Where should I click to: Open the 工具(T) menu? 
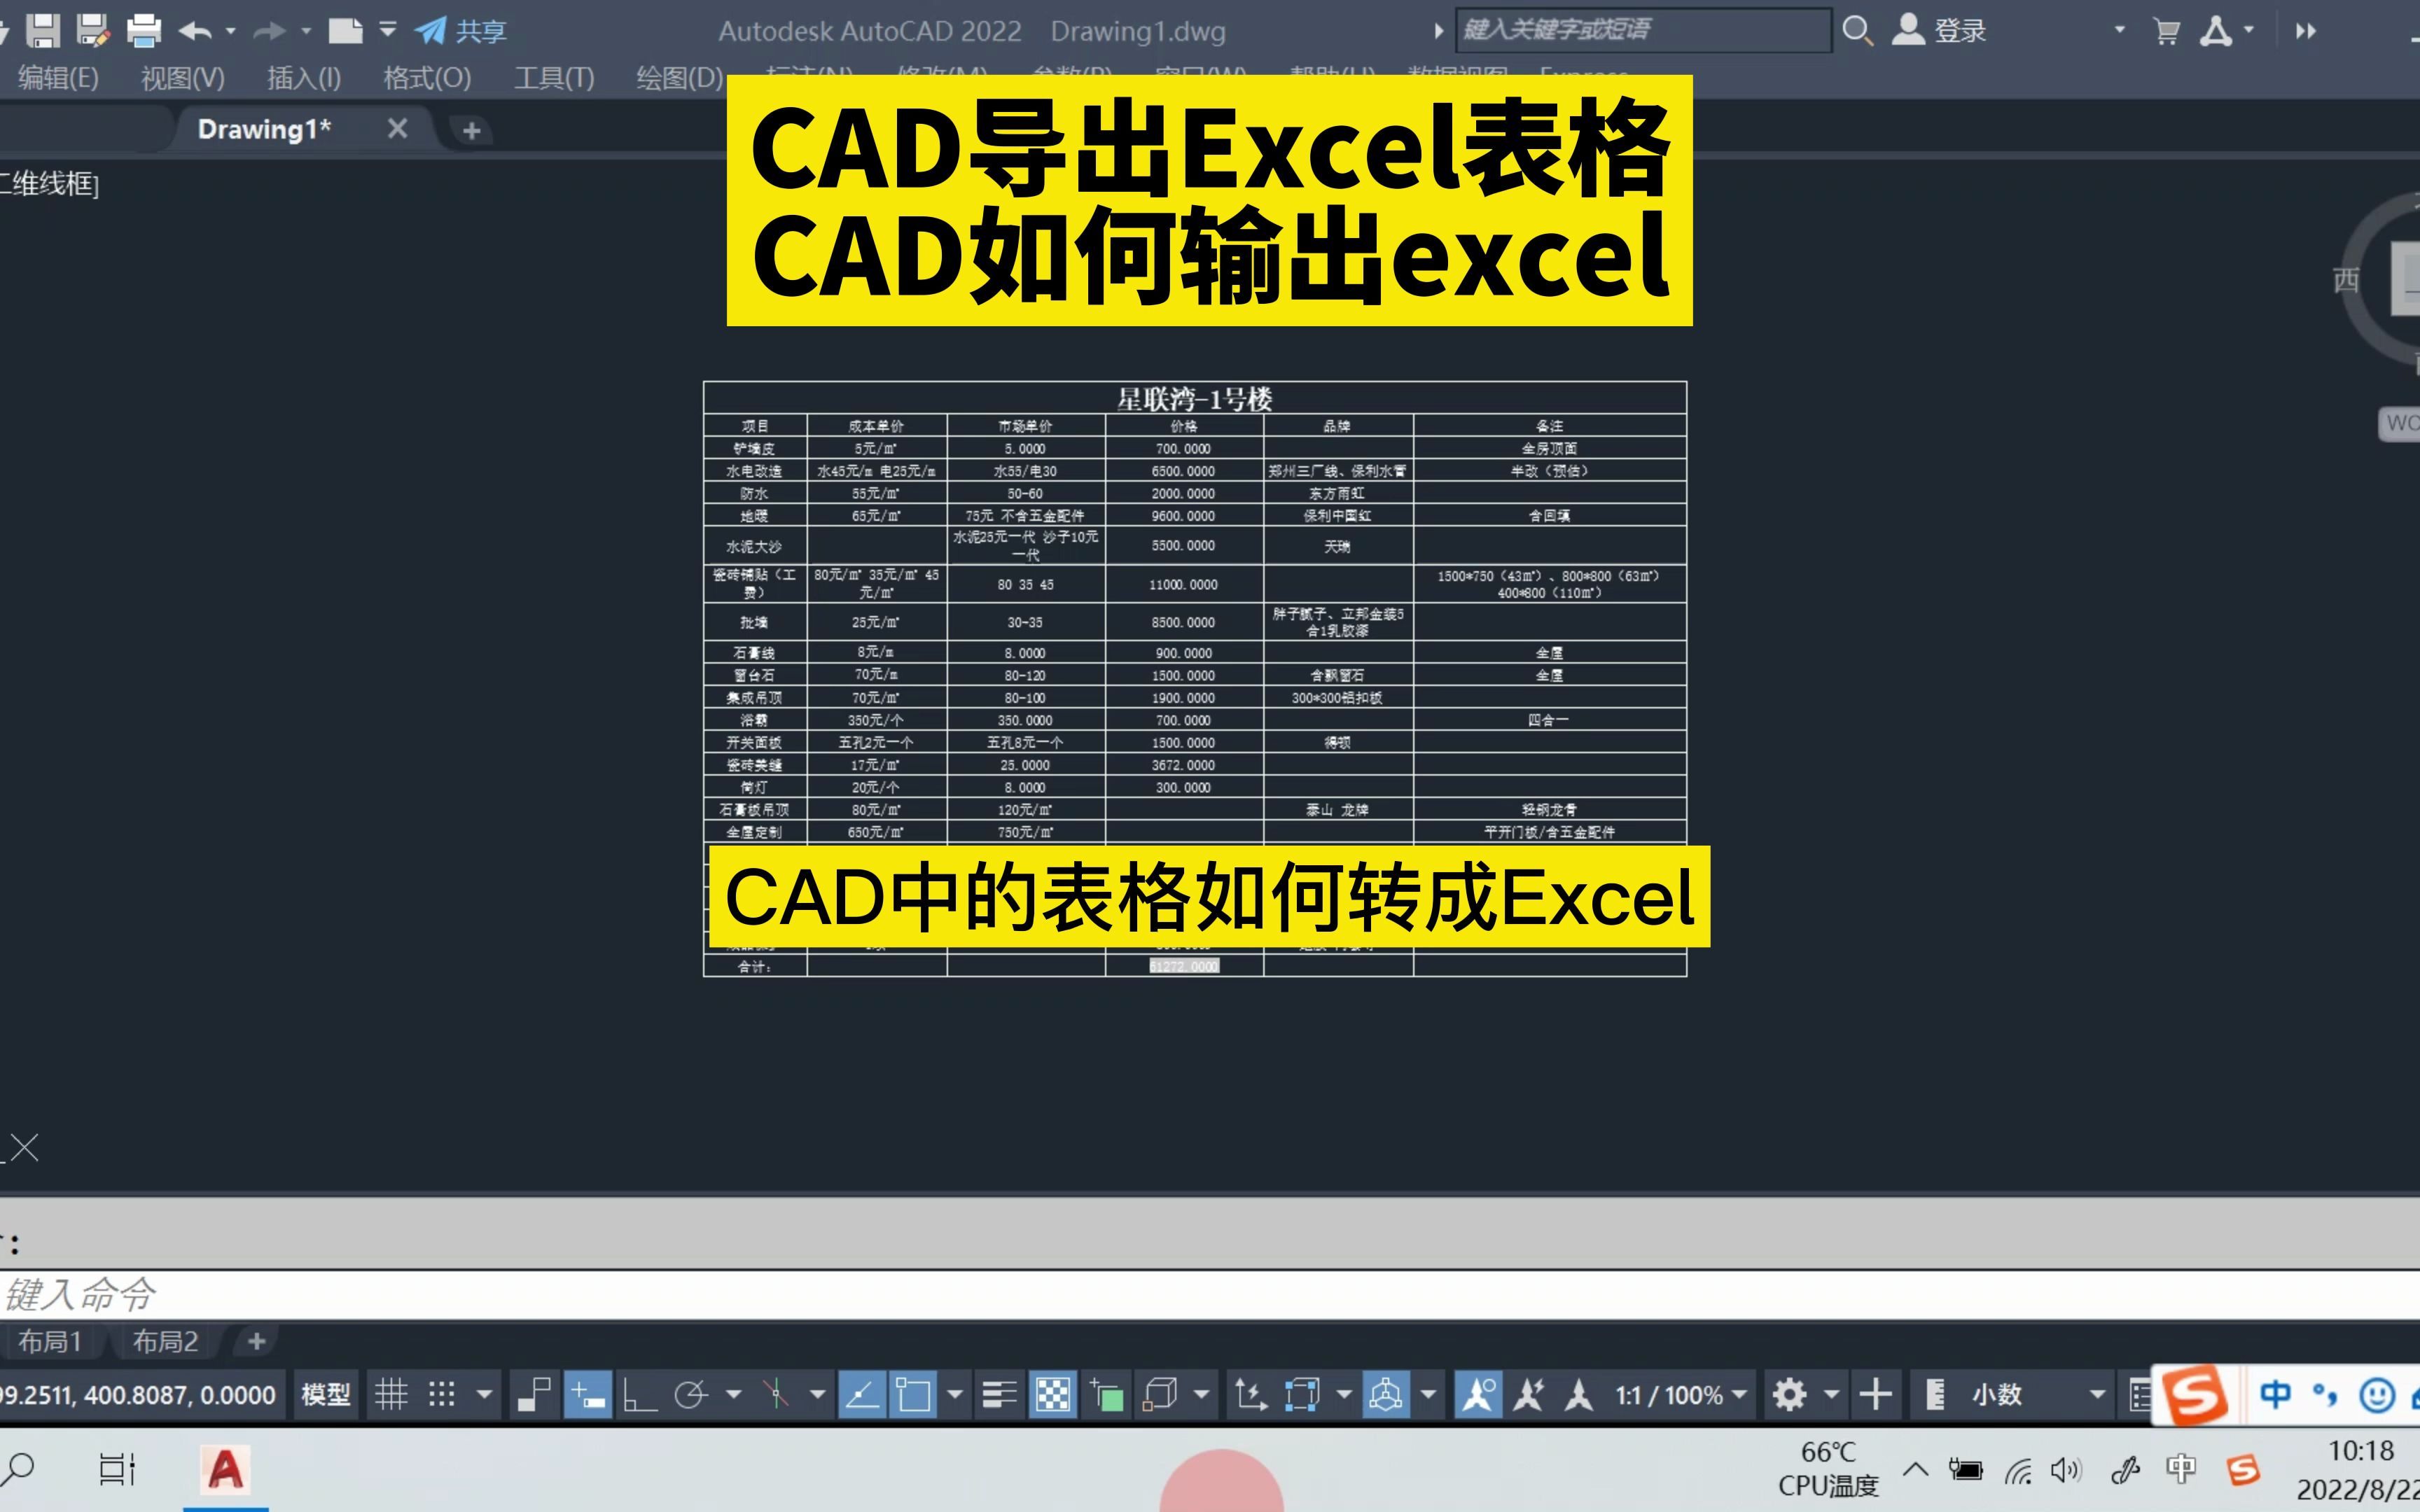pyautogui.click(x=554, y=78)
